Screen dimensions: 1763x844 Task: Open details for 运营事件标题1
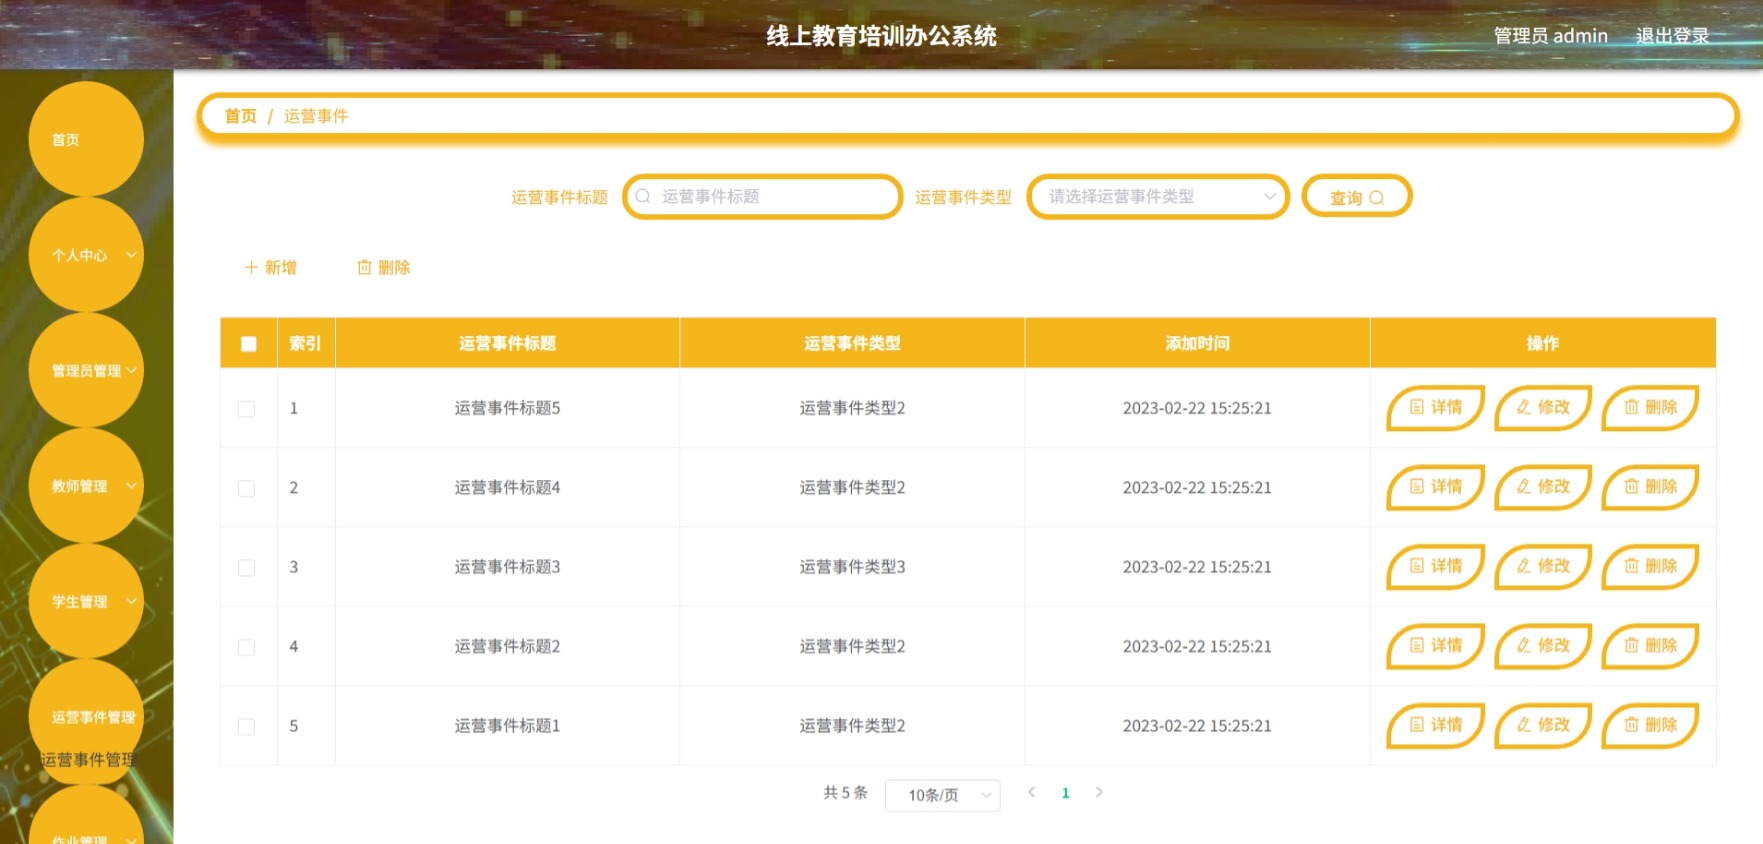(1435, 725)
